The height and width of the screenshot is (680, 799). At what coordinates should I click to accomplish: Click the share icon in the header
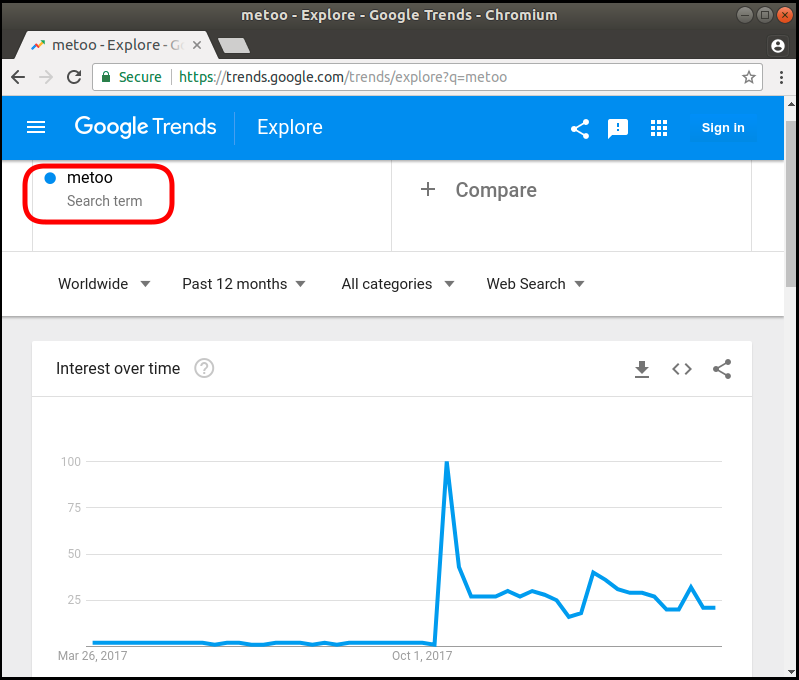tap(580, 128)
